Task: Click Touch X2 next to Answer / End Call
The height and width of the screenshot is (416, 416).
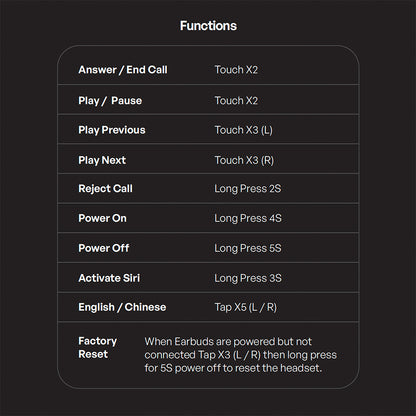Action: coord(236,70)
